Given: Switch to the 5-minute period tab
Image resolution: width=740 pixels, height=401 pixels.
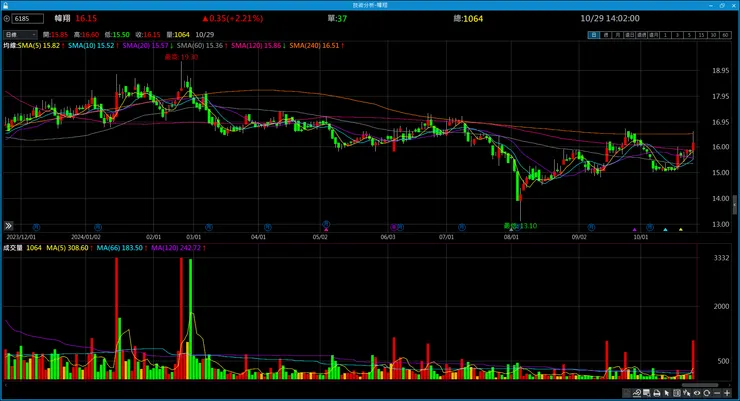Looking at the screenshot, I should [x=689, y=35].
